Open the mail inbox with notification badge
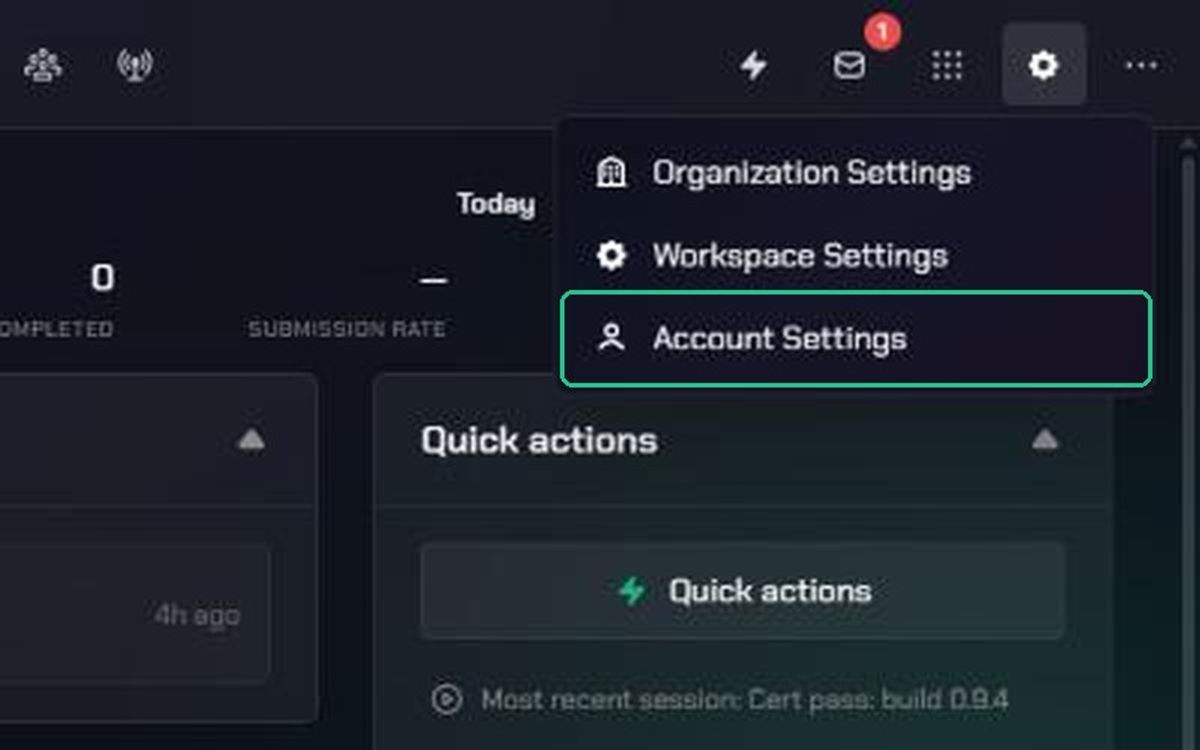 pos(849,66)
